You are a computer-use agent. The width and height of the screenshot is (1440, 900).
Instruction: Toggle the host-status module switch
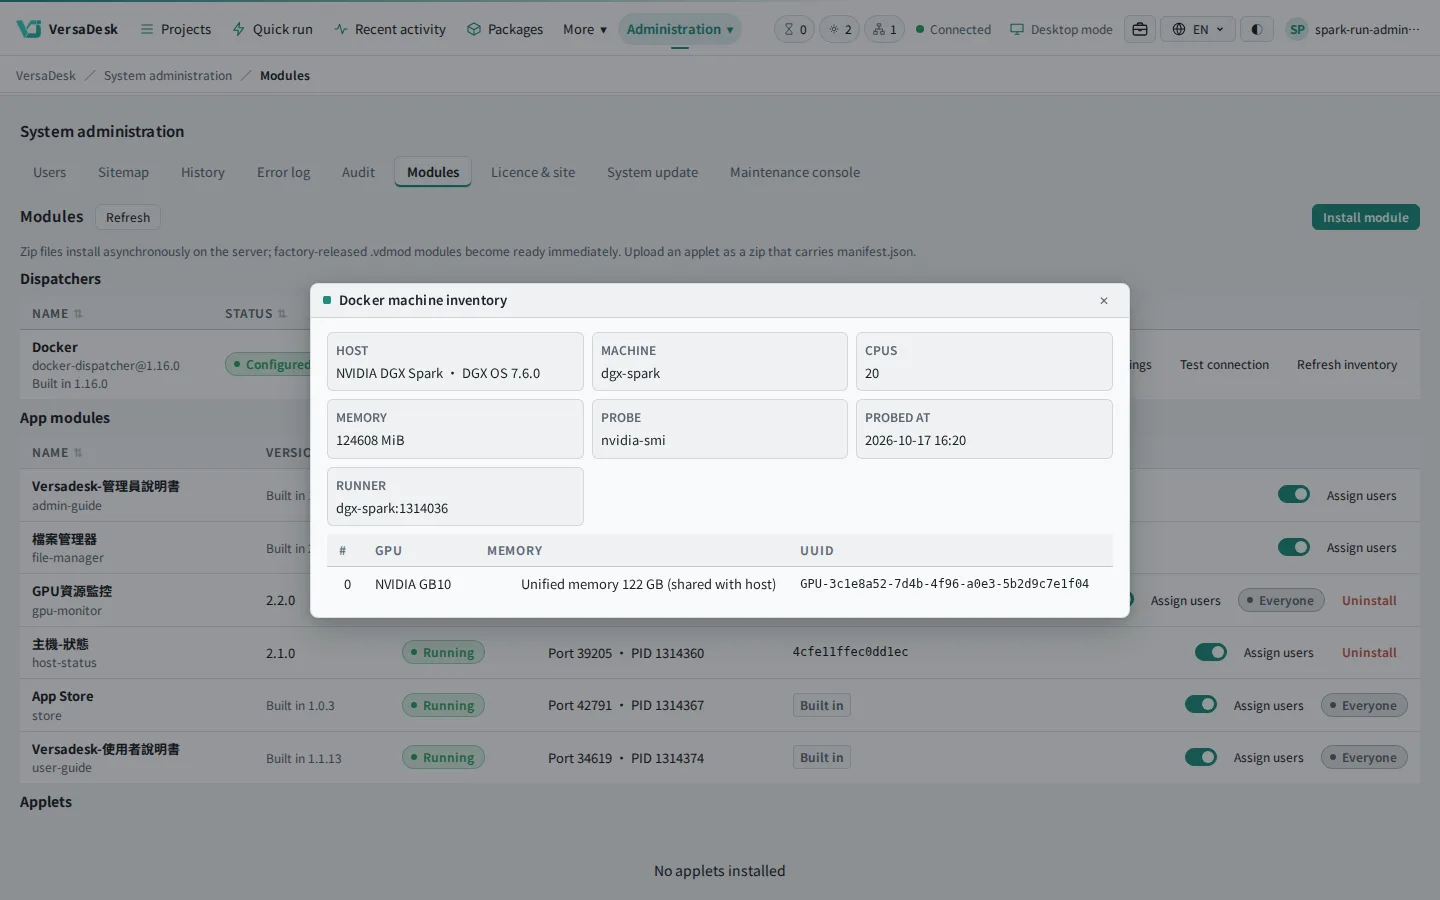tap(1211, 652)
